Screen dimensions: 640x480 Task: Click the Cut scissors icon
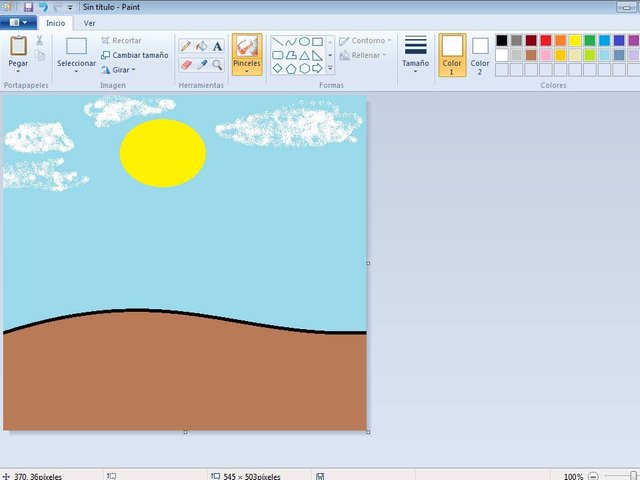click(x=40, y=40)
